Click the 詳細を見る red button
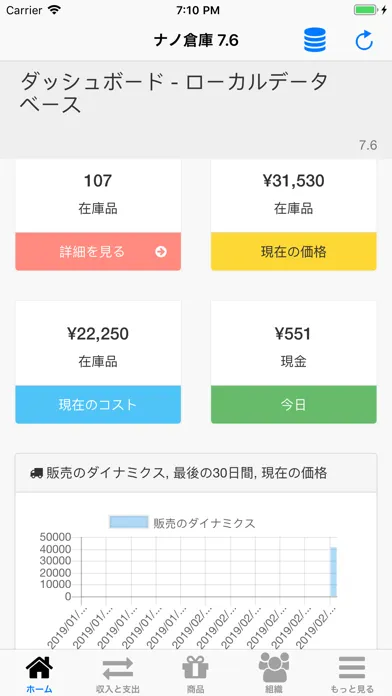This screenshot has height=696, width=392. click(98, 251)
